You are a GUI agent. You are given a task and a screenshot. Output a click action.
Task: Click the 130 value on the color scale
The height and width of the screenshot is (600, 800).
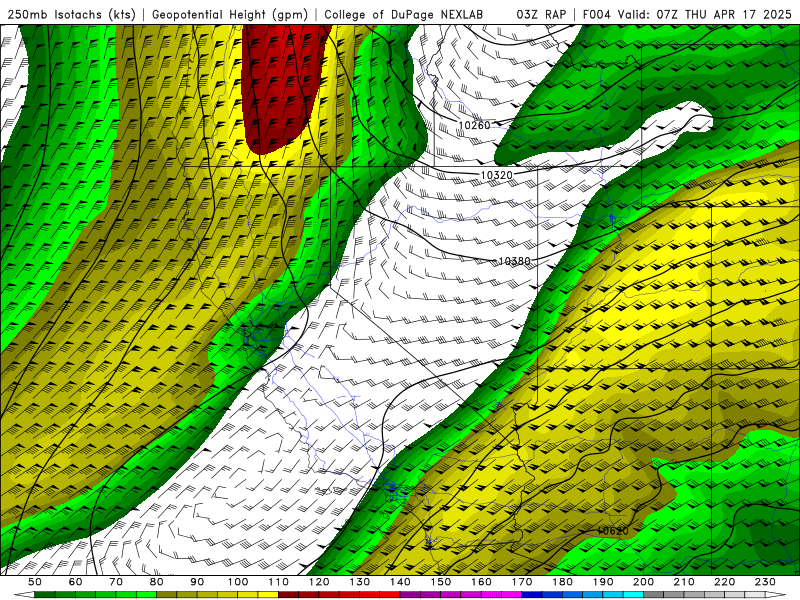pyautogui.click(x=360, y=582)
